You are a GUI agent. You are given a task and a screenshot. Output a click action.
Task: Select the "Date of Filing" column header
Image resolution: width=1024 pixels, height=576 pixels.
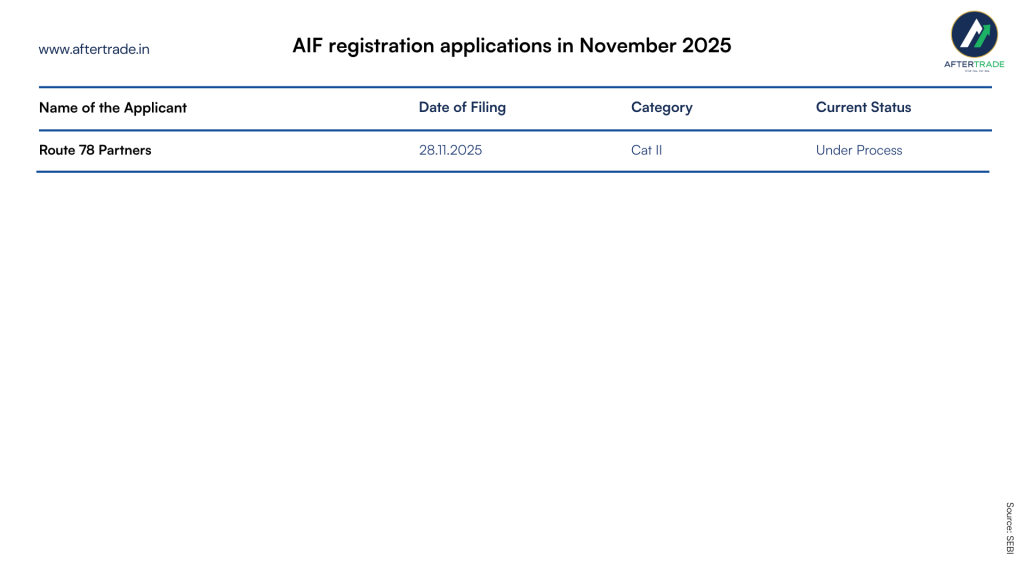click(x=462, y=108)
